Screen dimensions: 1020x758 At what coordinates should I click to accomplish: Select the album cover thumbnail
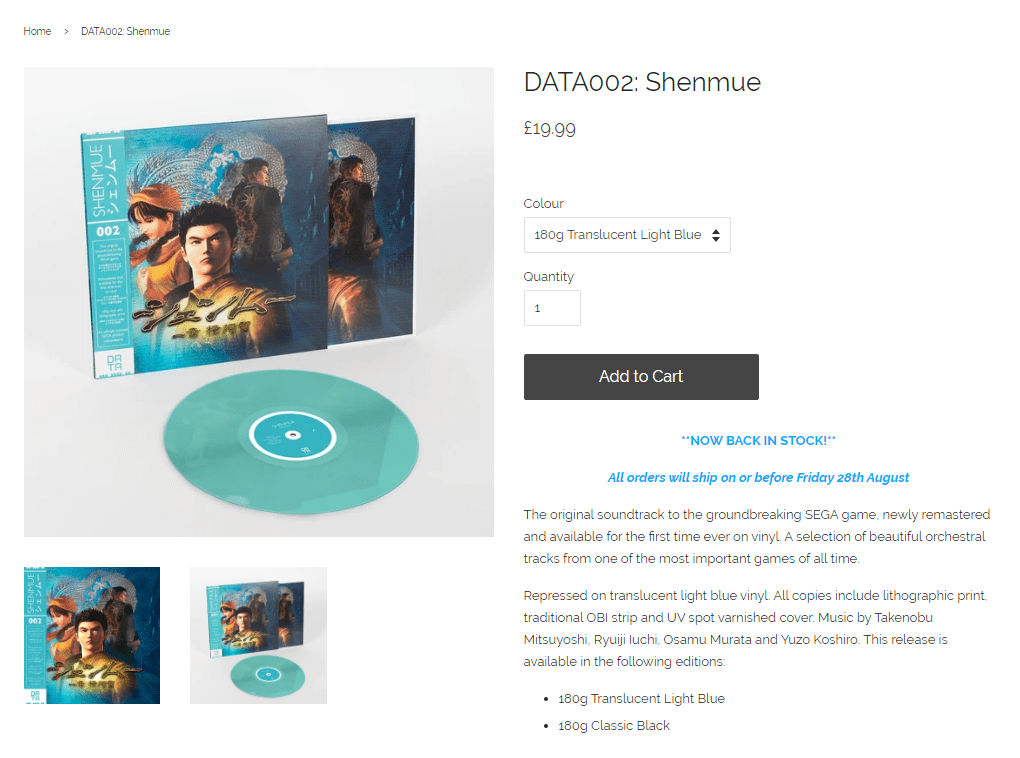pos(92,635)
